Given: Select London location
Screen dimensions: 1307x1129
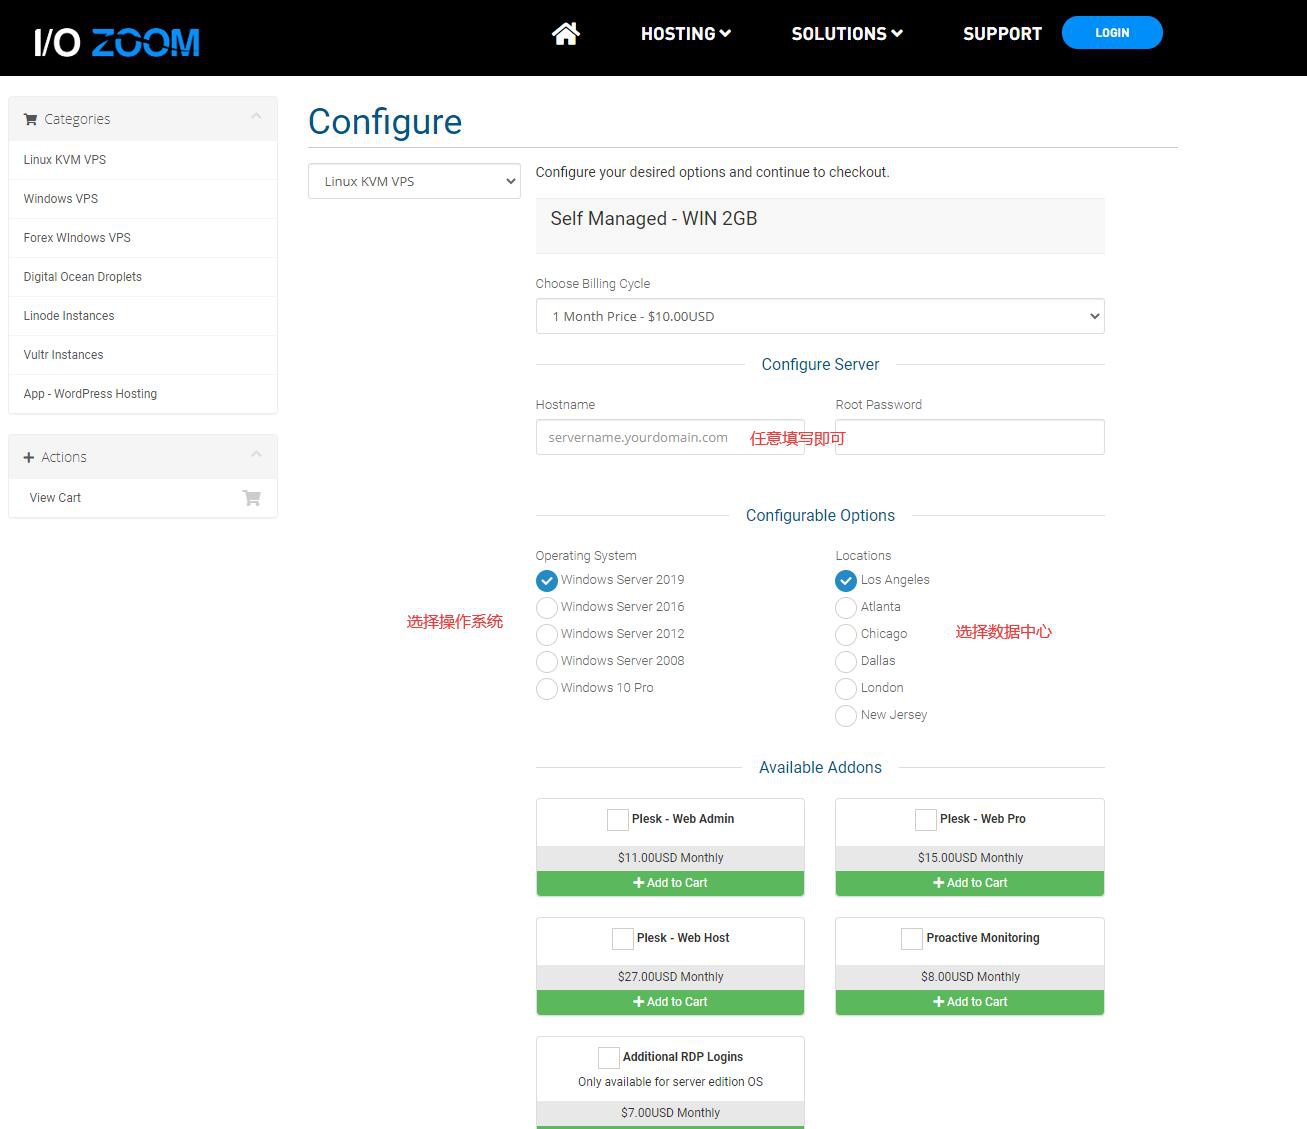Looking at the screenshot, I should click(846, 689).
